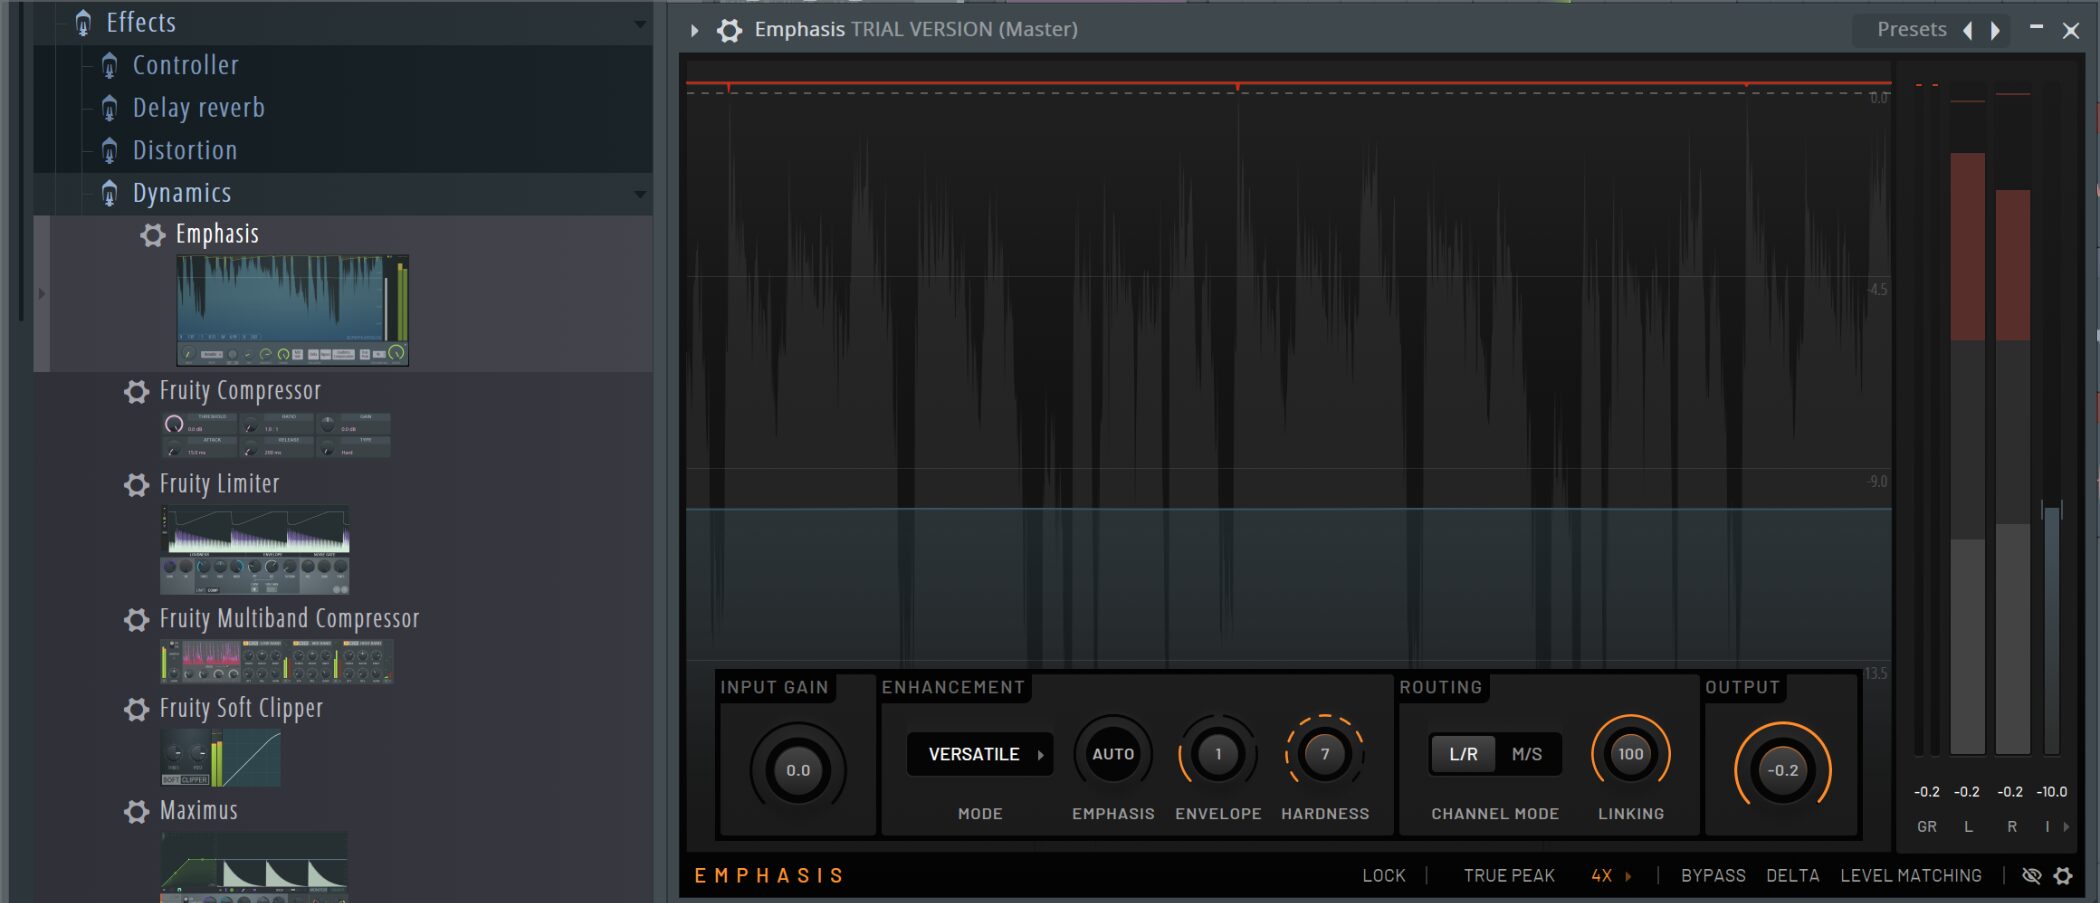
Task: Open the Presets menu
Action: (x=1911, y=30)
